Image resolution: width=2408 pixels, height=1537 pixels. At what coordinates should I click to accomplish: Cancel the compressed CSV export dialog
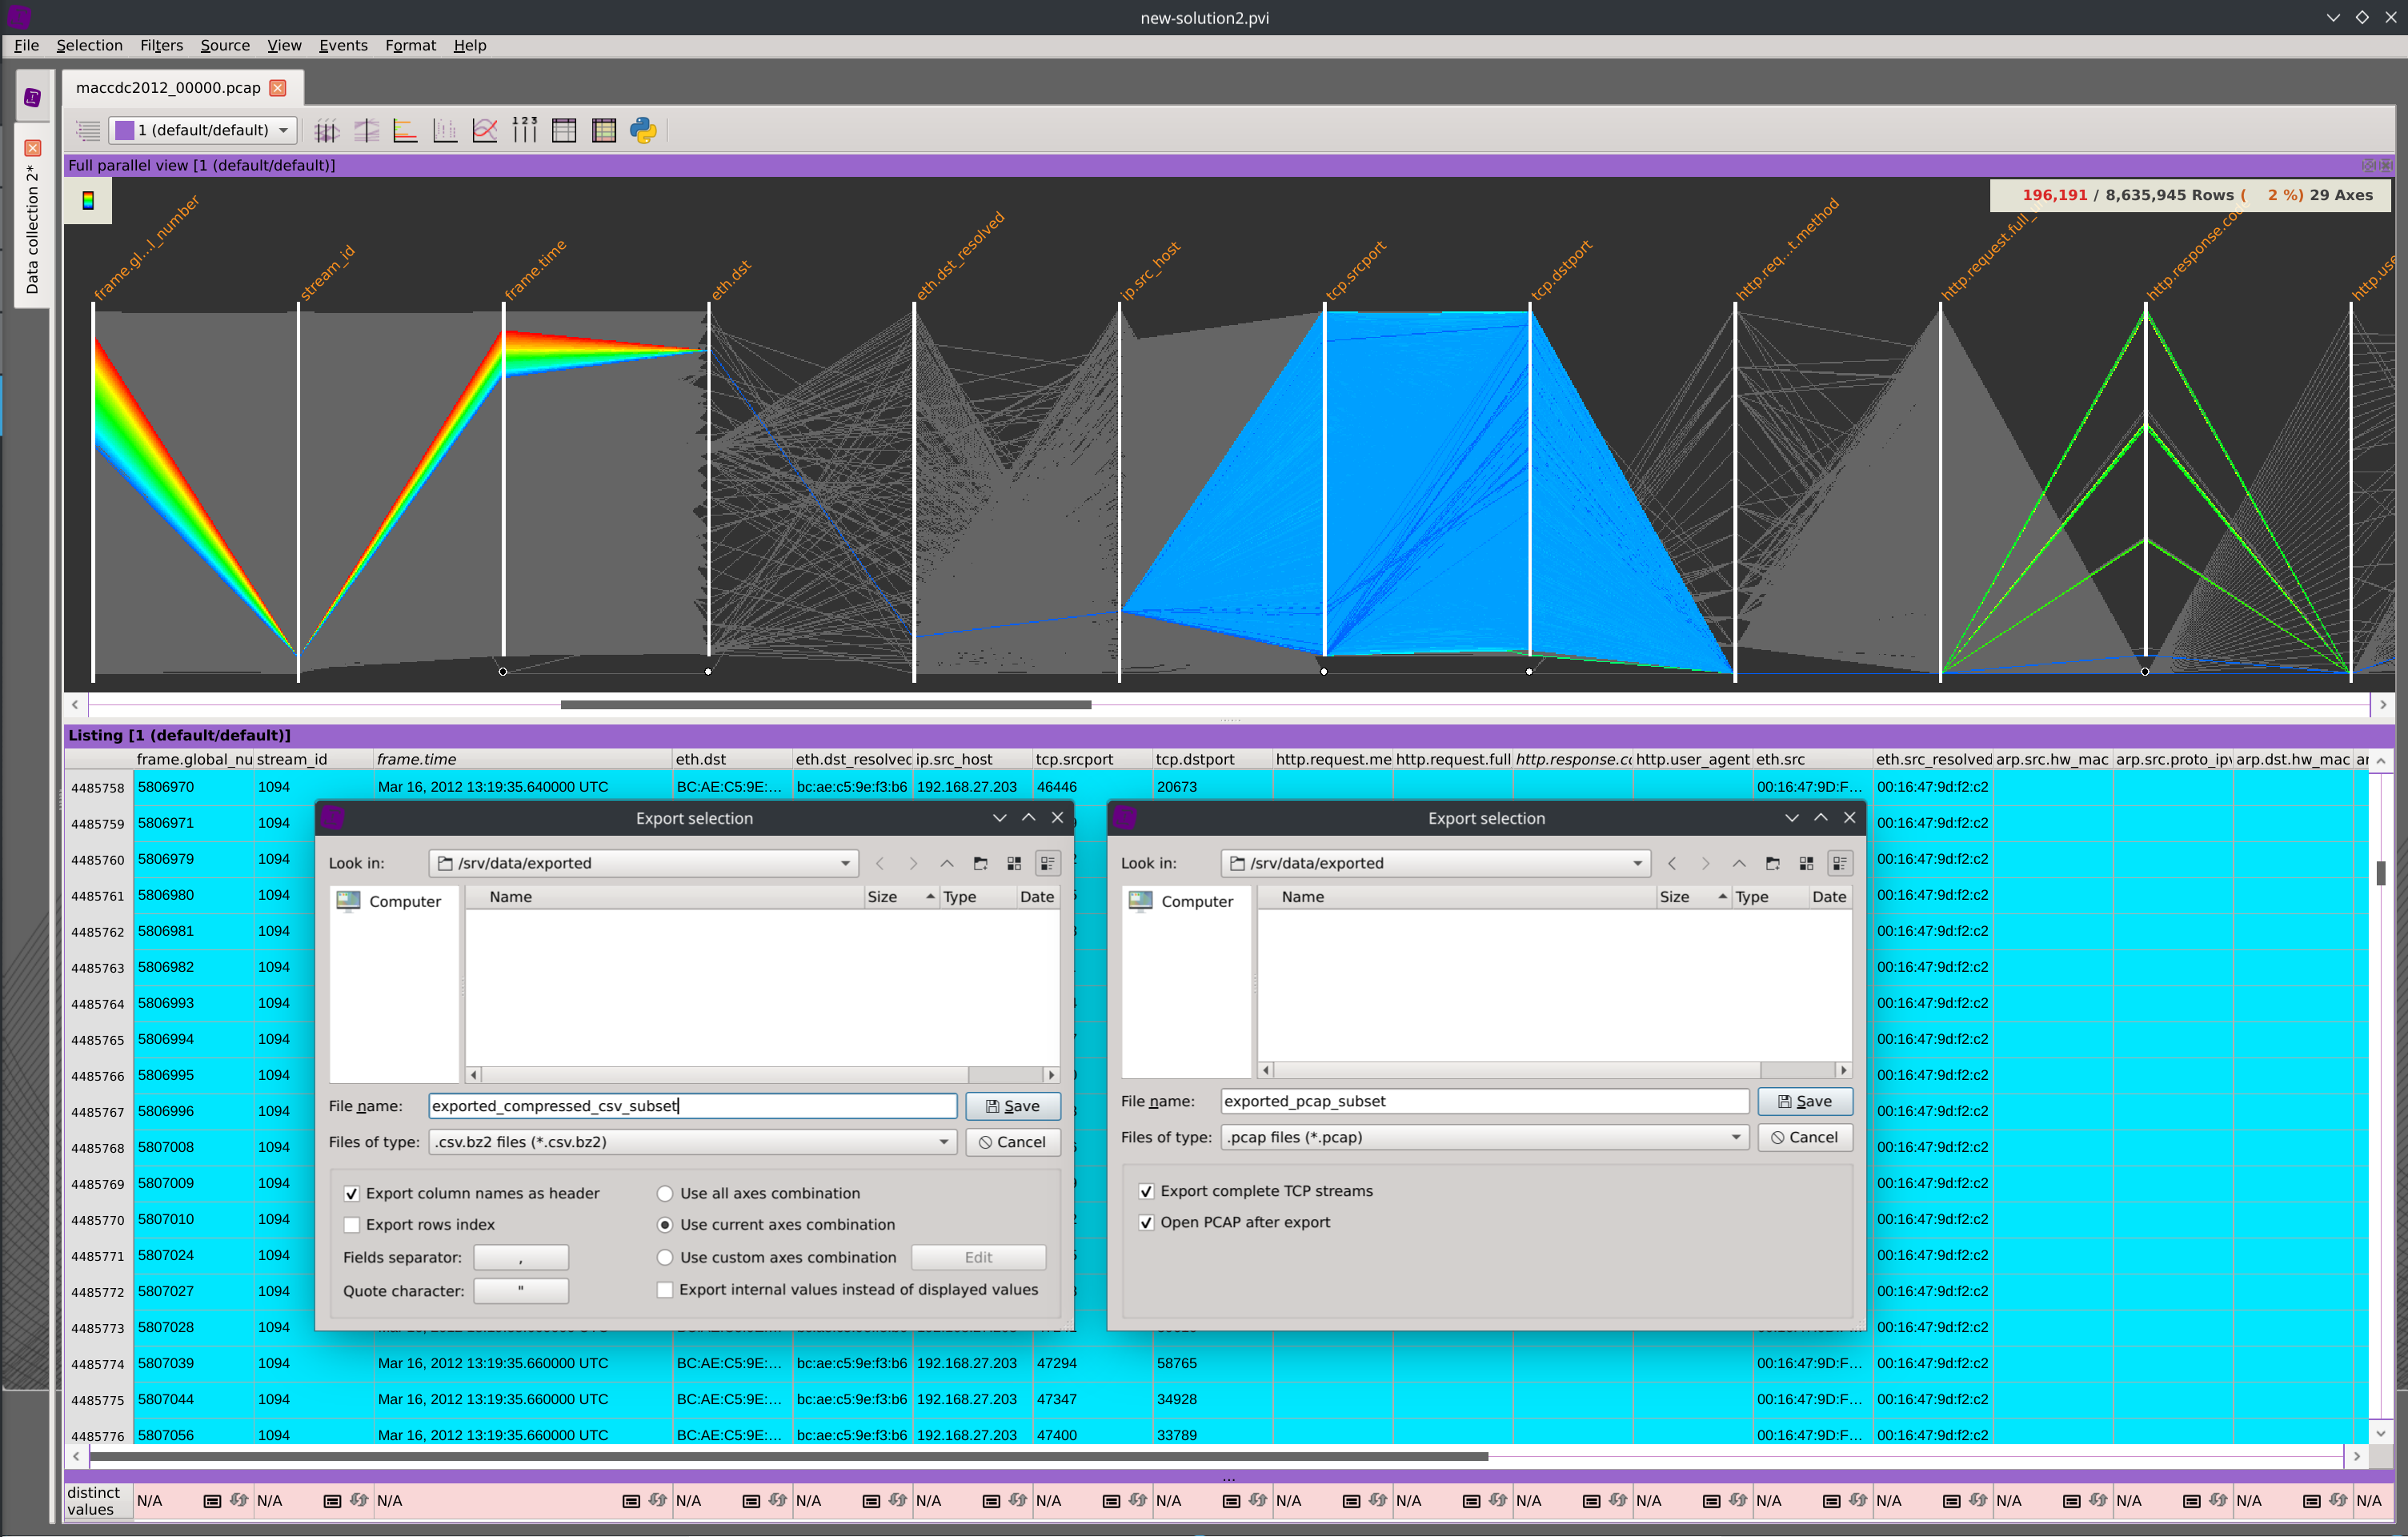(x=1012, y=1142)
